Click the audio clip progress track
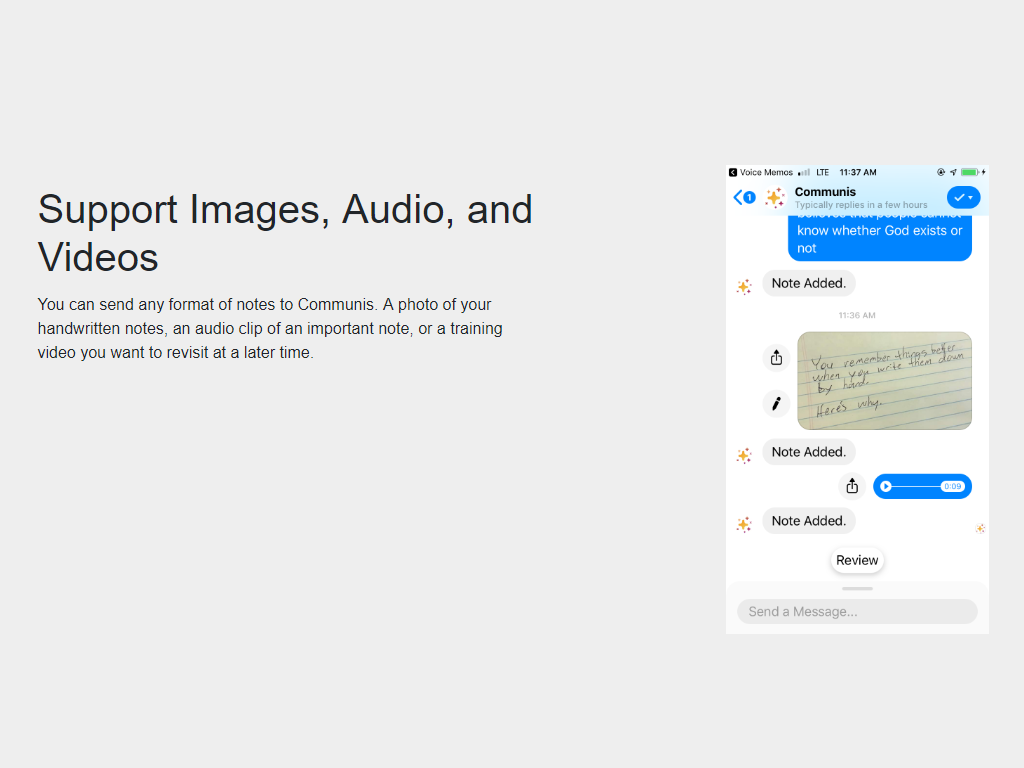Screen dimensions: 1024x768 pyautogui.click(x=915, y=486)
